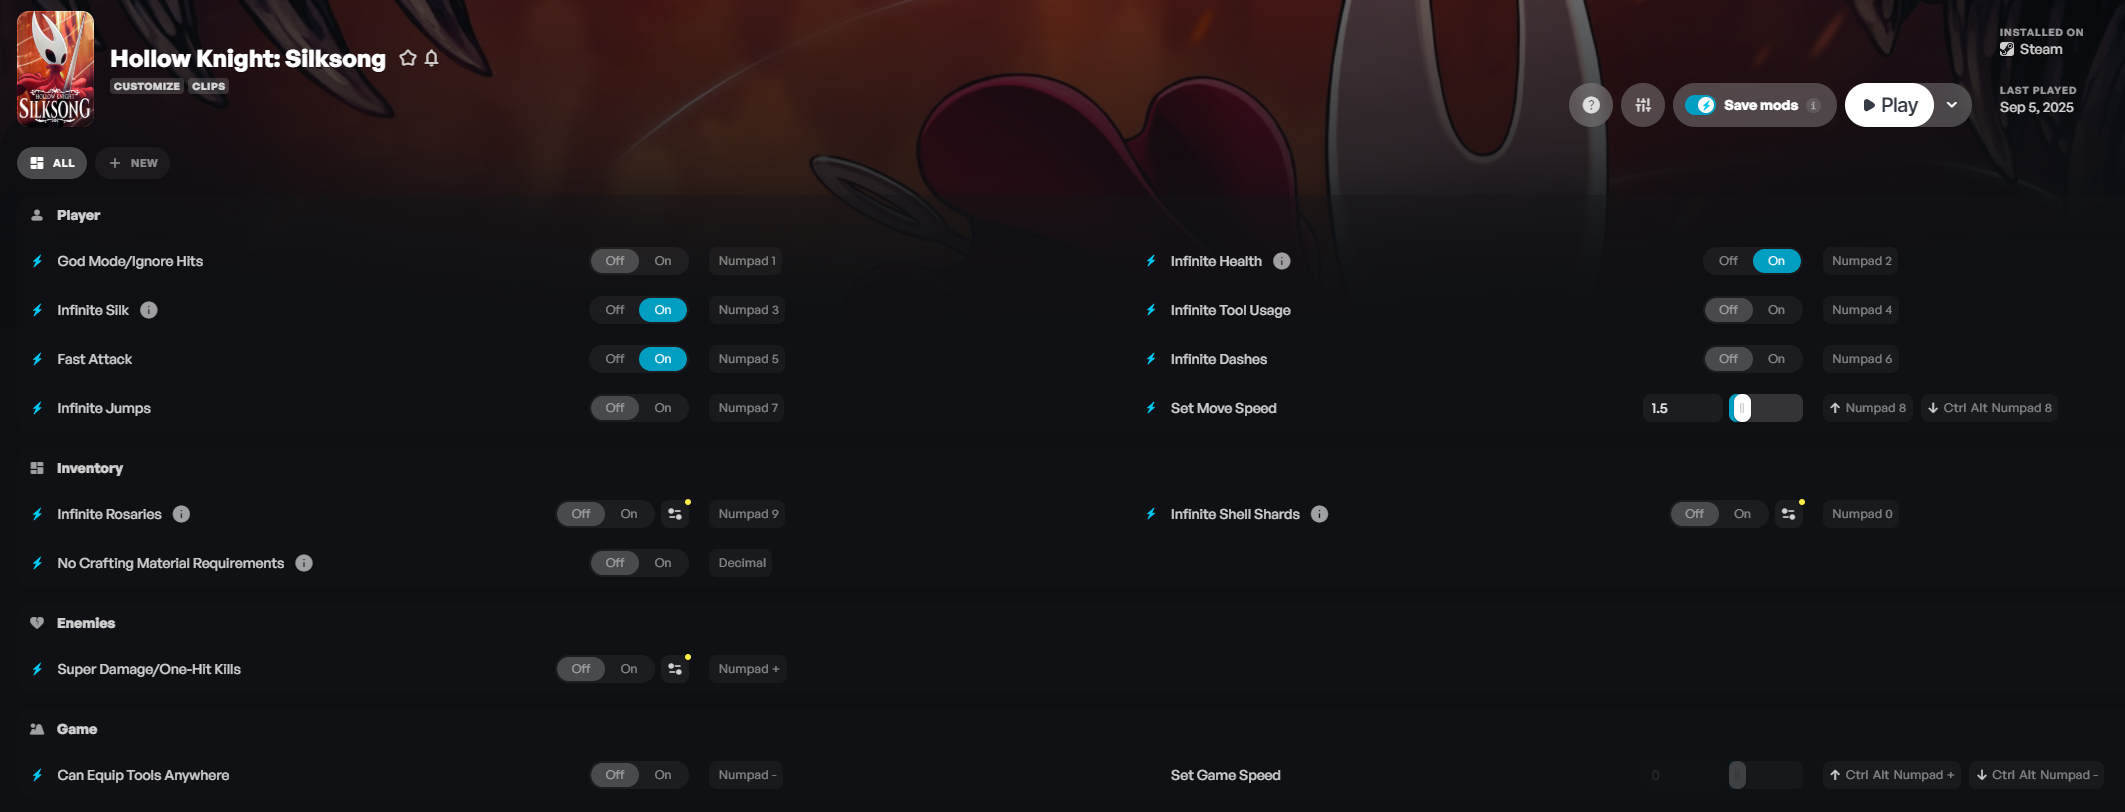Click the favorite star icon beside game title

(407, 58)
